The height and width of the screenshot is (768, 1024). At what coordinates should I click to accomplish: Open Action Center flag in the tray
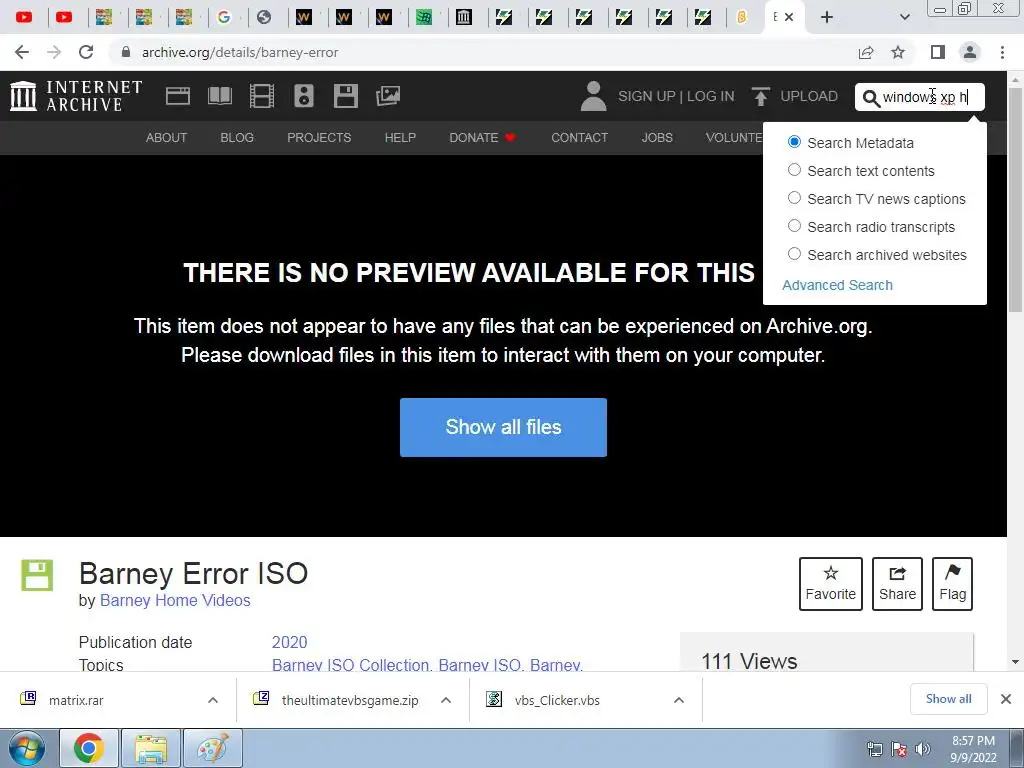click(x=899, y=749)
